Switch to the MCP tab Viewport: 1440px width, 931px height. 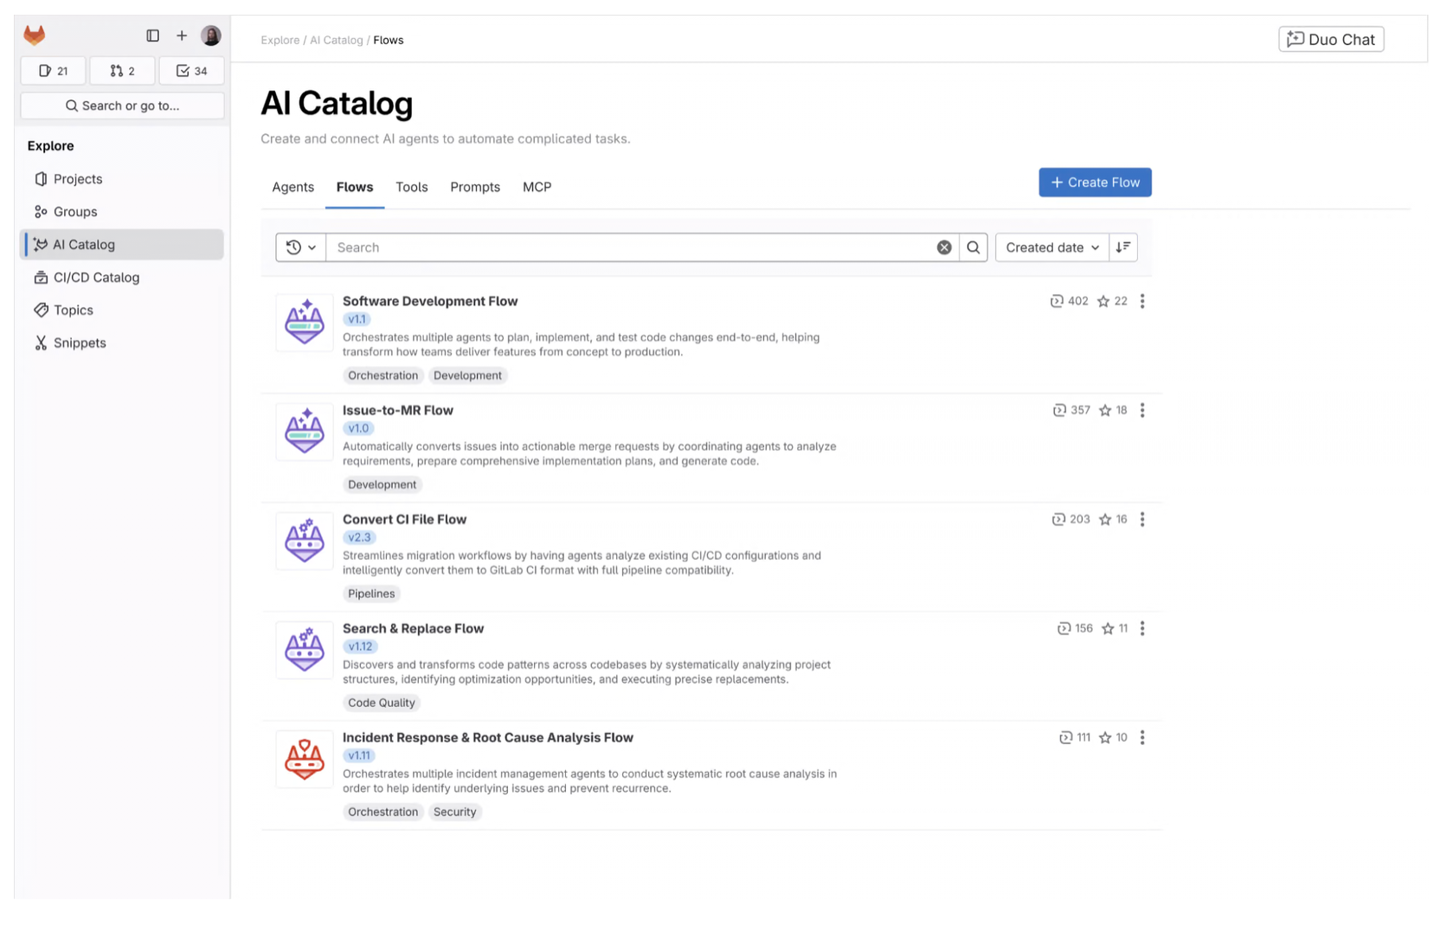coord(537,187)
